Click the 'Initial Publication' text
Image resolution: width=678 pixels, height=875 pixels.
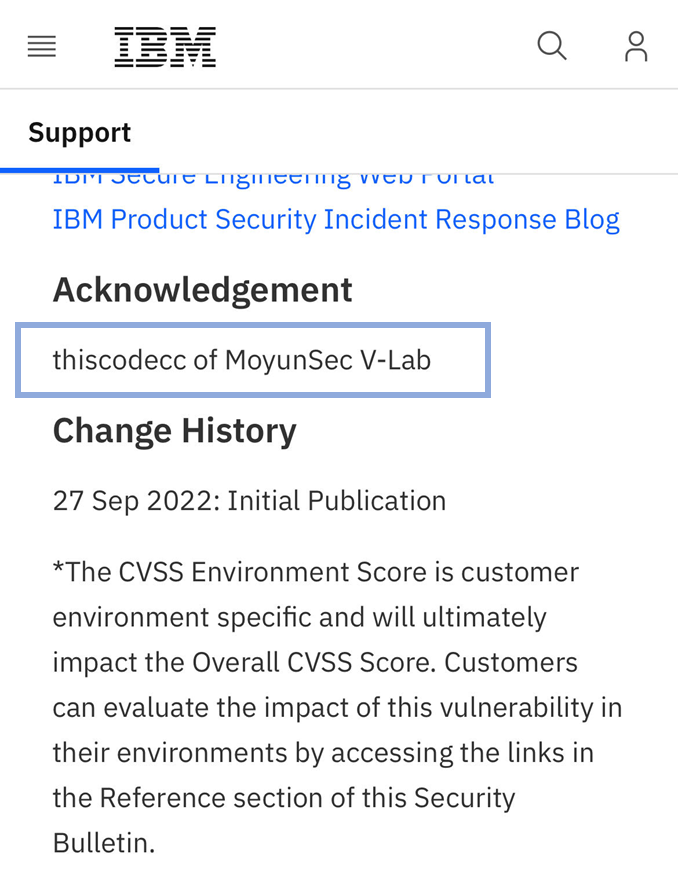click(x=337, y=500)
